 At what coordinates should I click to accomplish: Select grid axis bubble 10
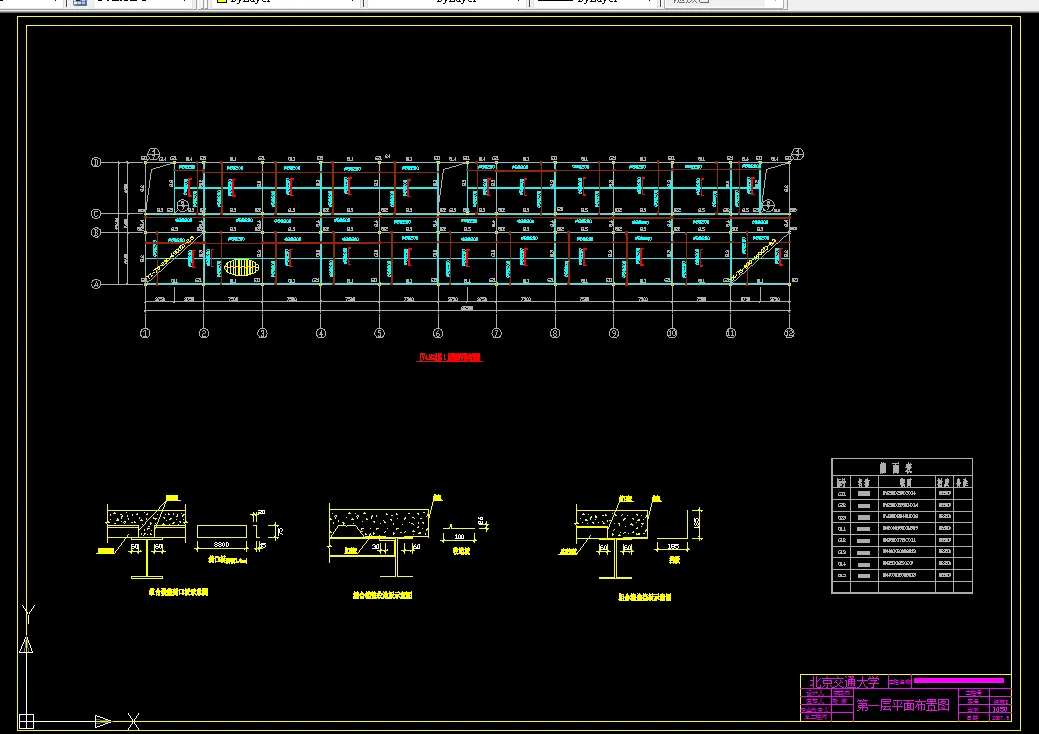(672, 333)
